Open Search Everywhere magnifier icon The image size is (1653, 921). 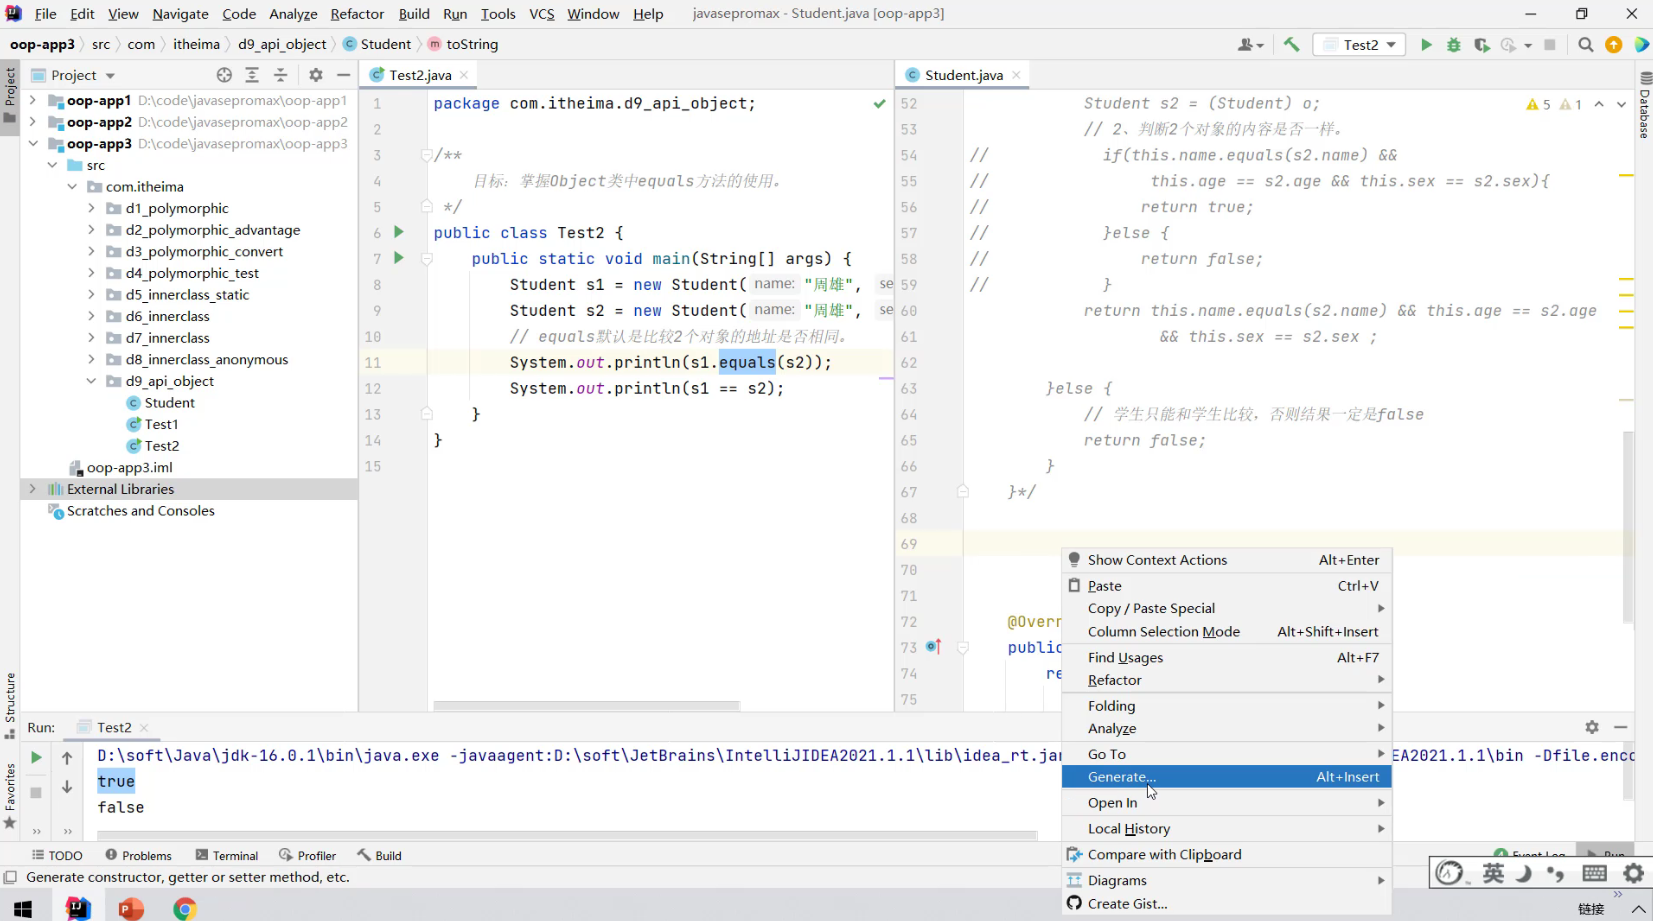1586,44
